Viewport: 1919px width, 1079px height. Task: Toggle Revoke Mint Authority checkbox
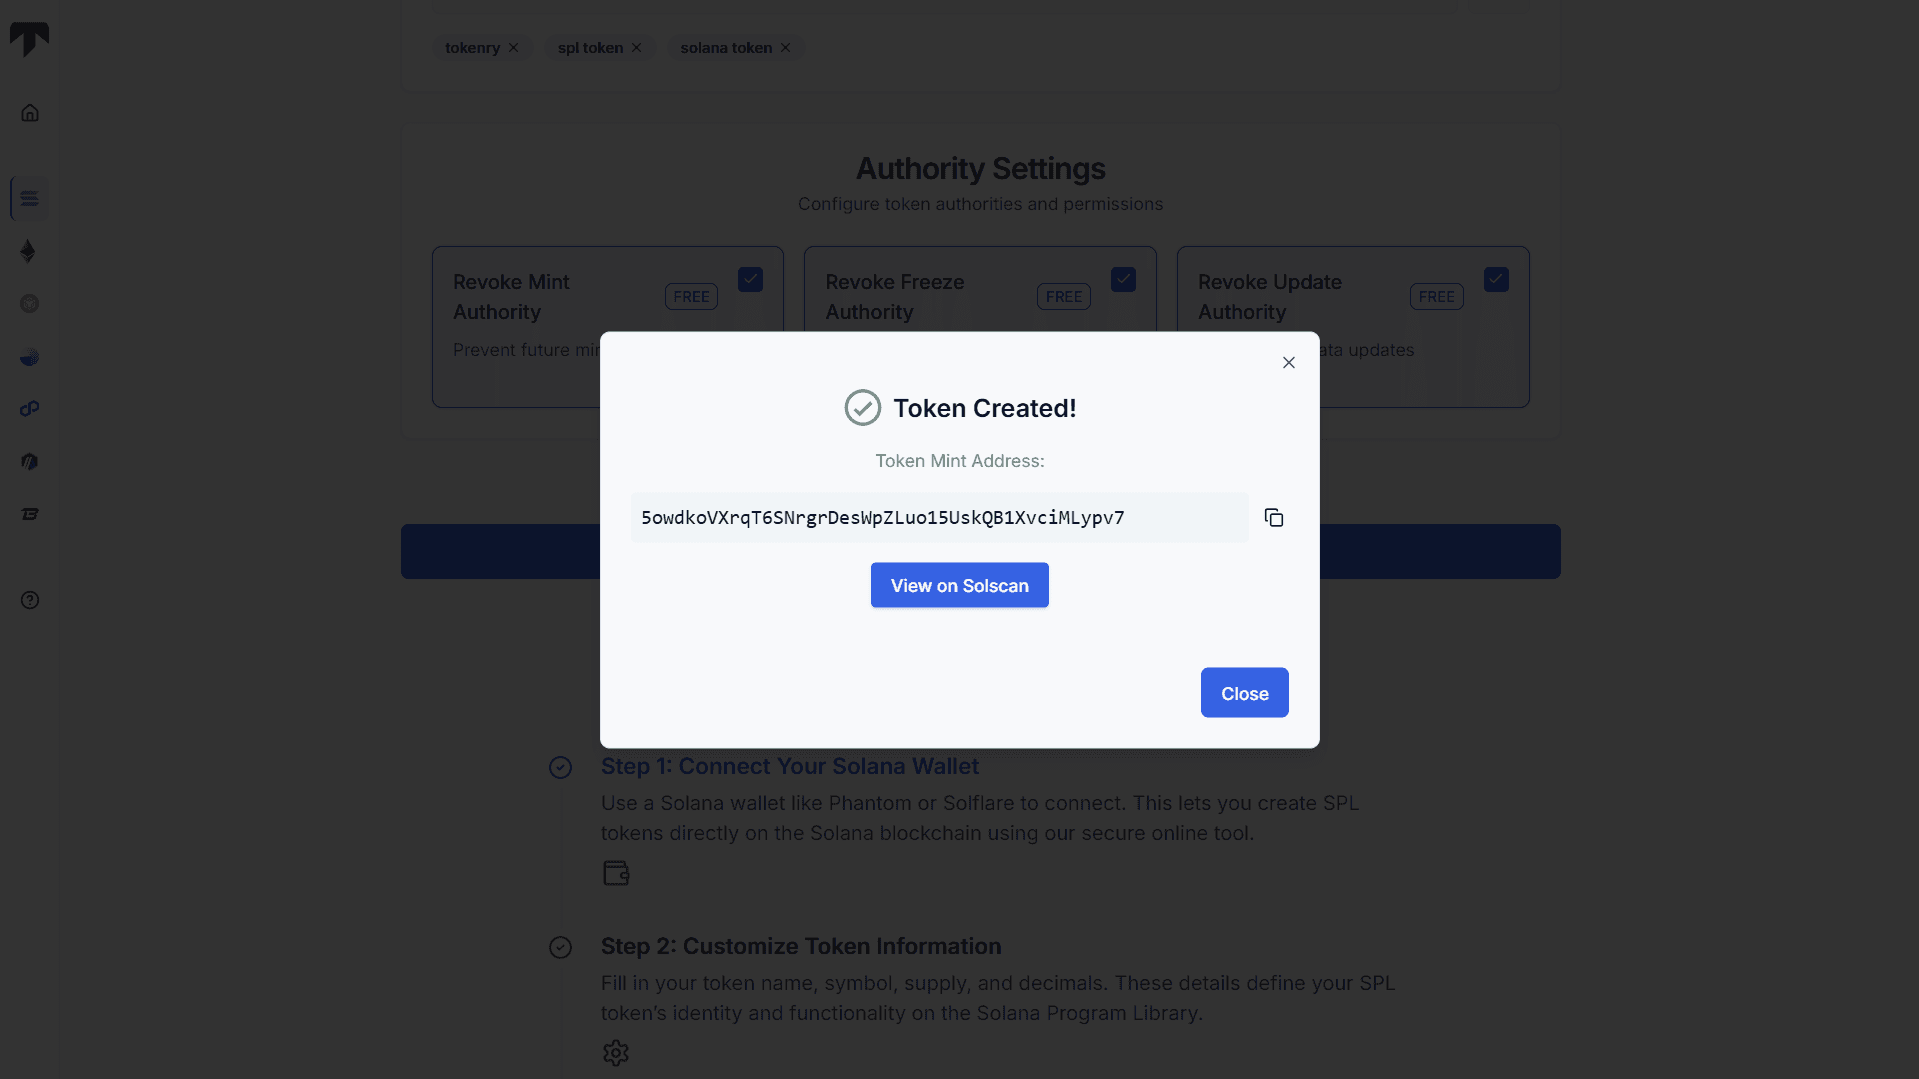click(750, 280)
